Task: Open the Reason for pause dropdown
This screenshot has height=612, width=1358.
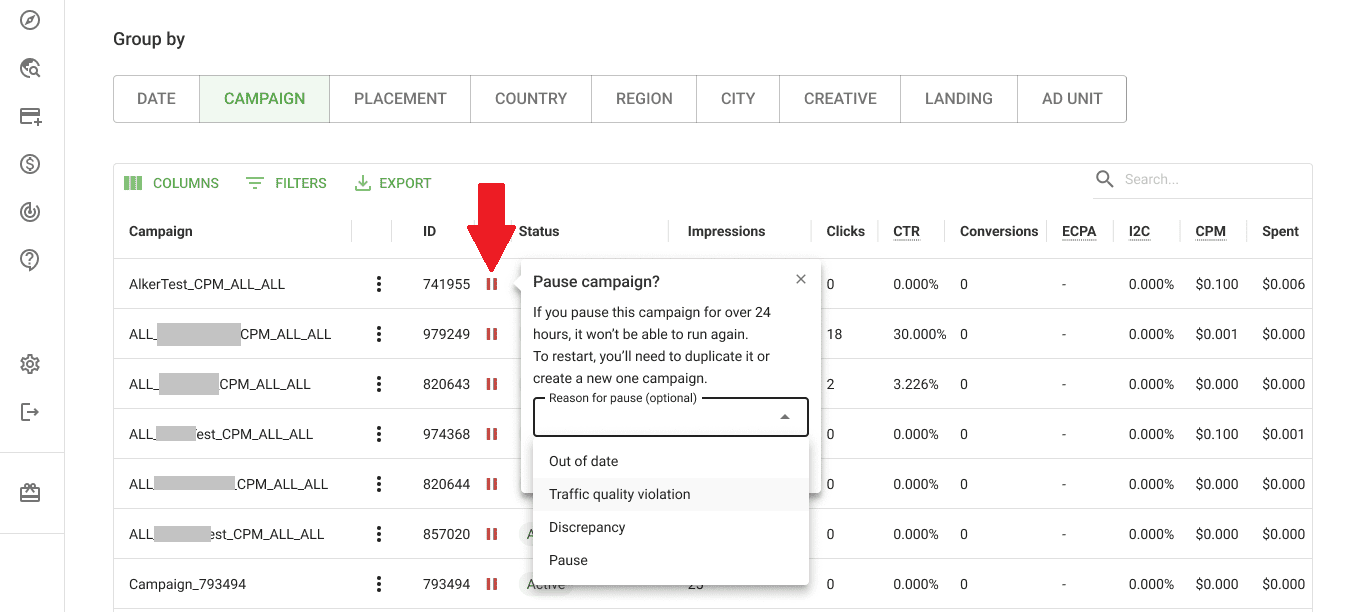Action: [670, 417]
